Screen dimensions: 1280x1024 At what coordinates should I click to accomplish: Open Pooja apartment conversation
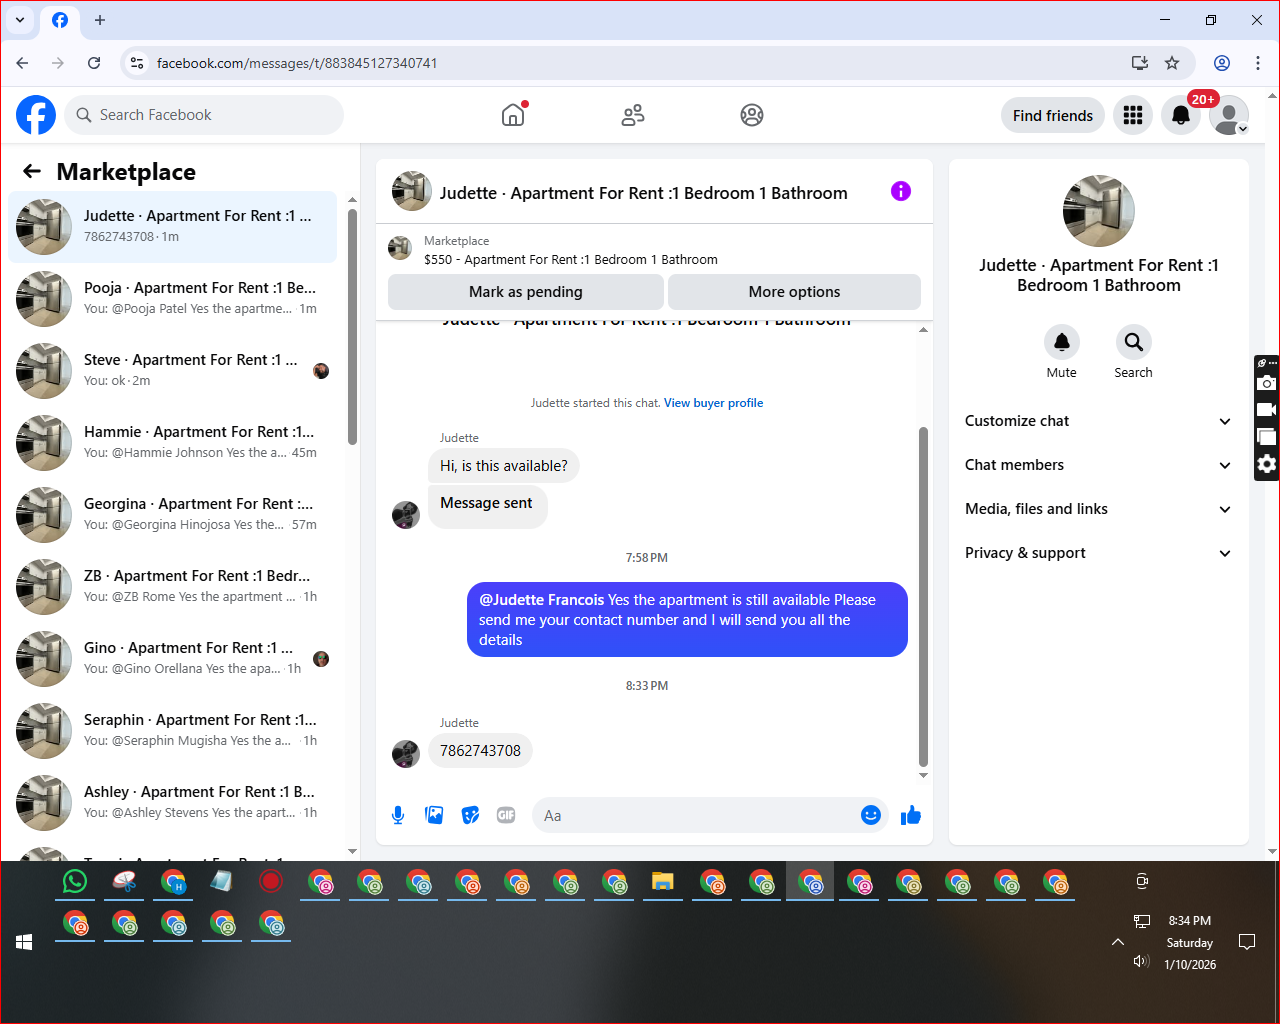173,298
